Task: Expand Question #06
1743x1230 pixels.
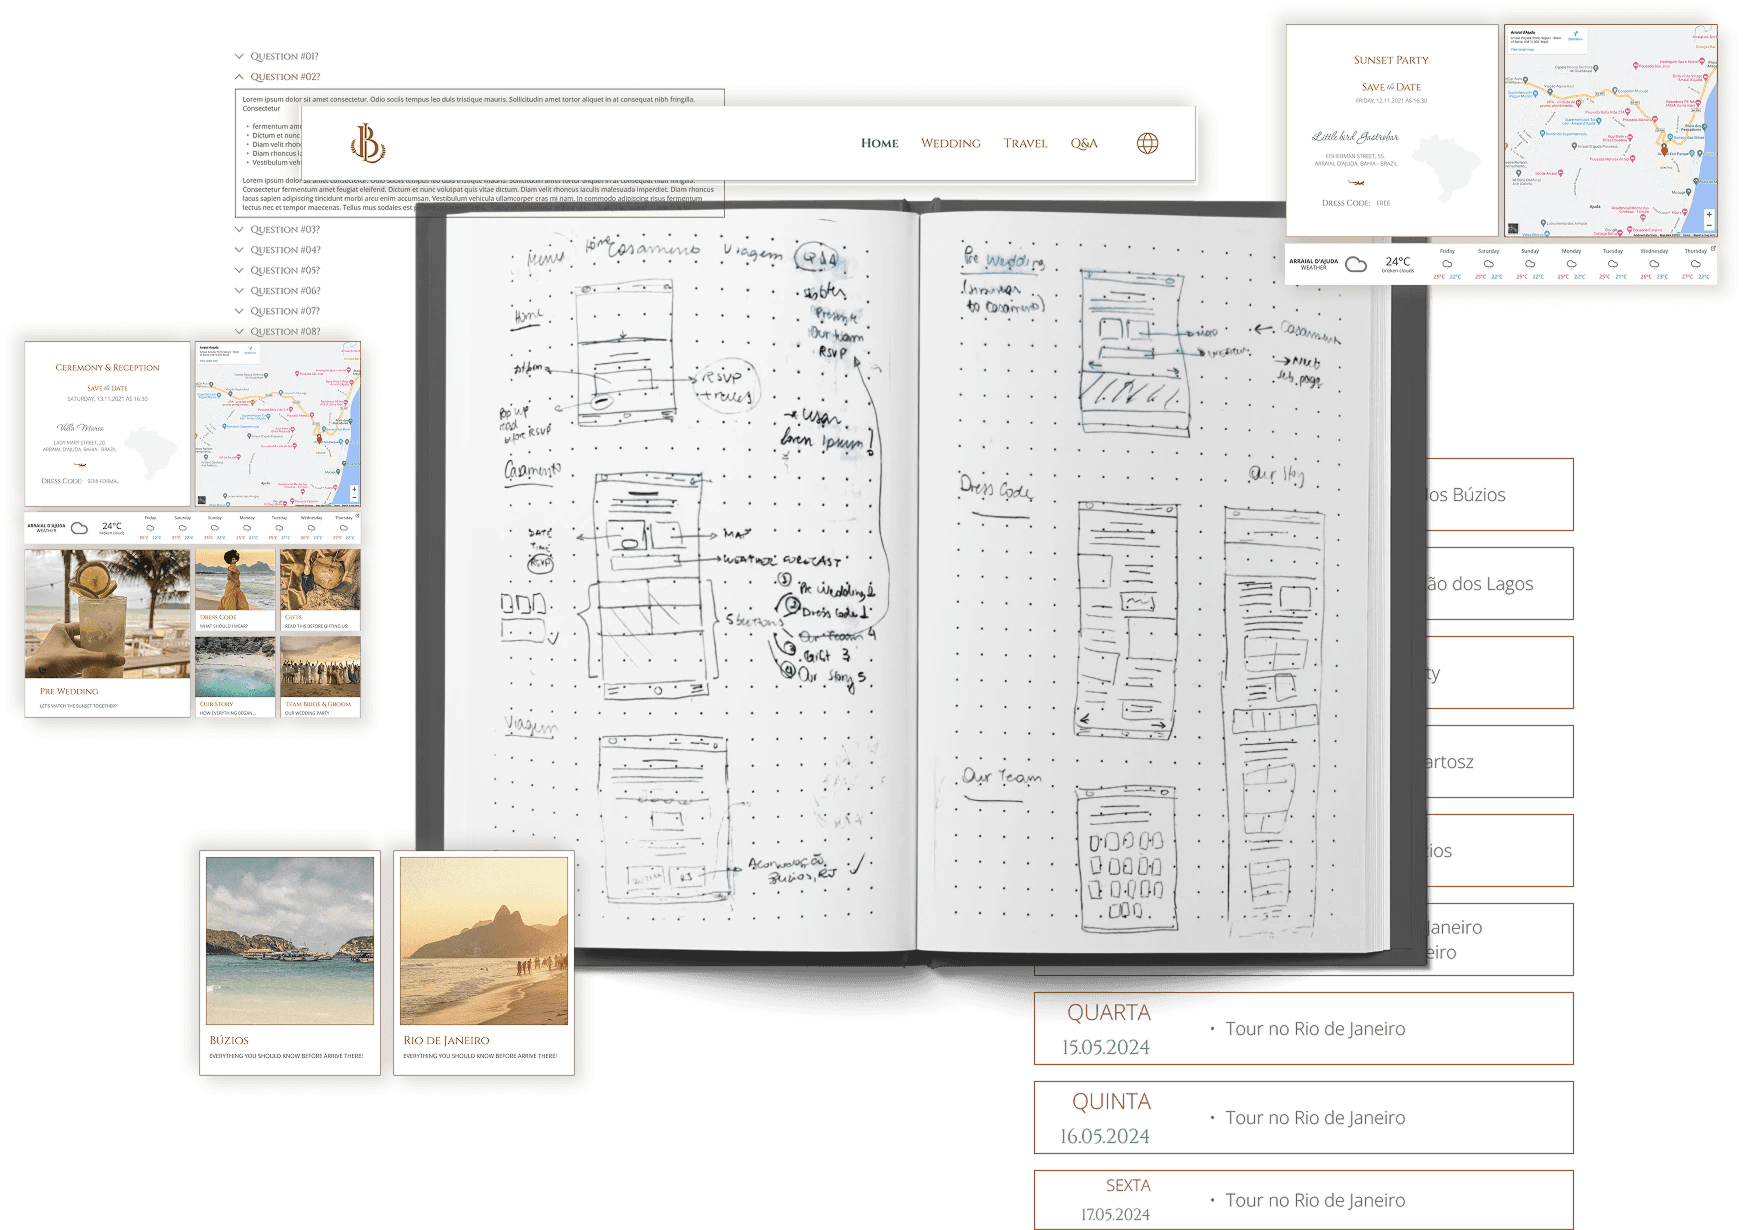Action: [x=277, y=291]
